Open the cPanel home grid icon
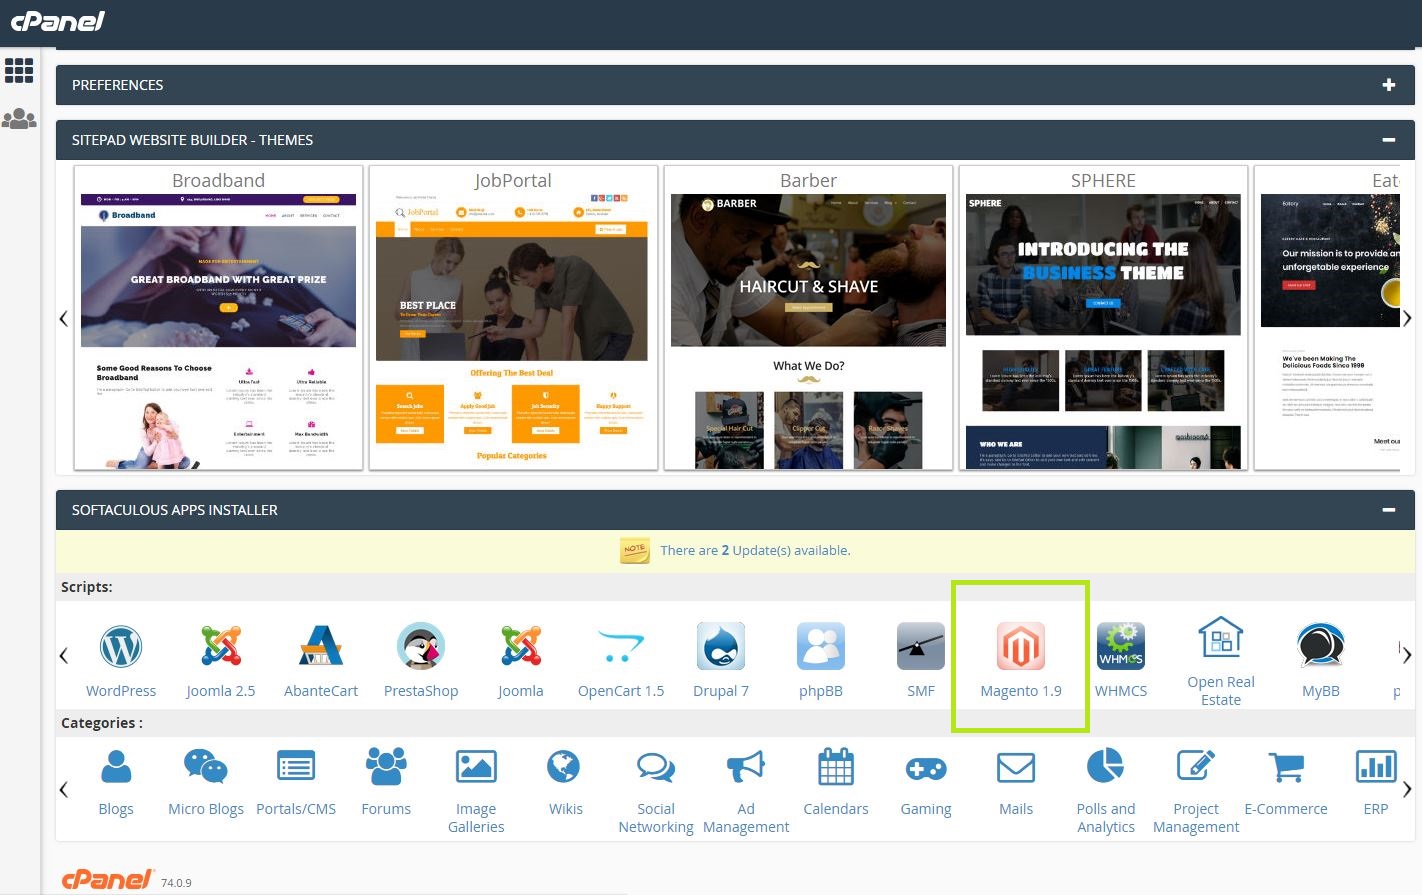 click(x=19, y=70)
